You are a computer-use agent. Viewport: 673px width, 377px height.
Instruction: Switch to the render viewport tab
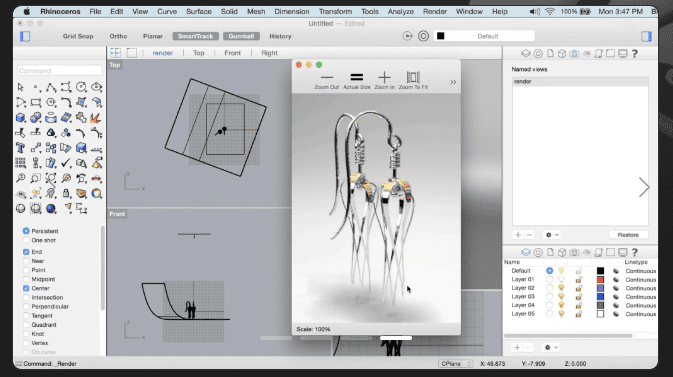(162, 53)
